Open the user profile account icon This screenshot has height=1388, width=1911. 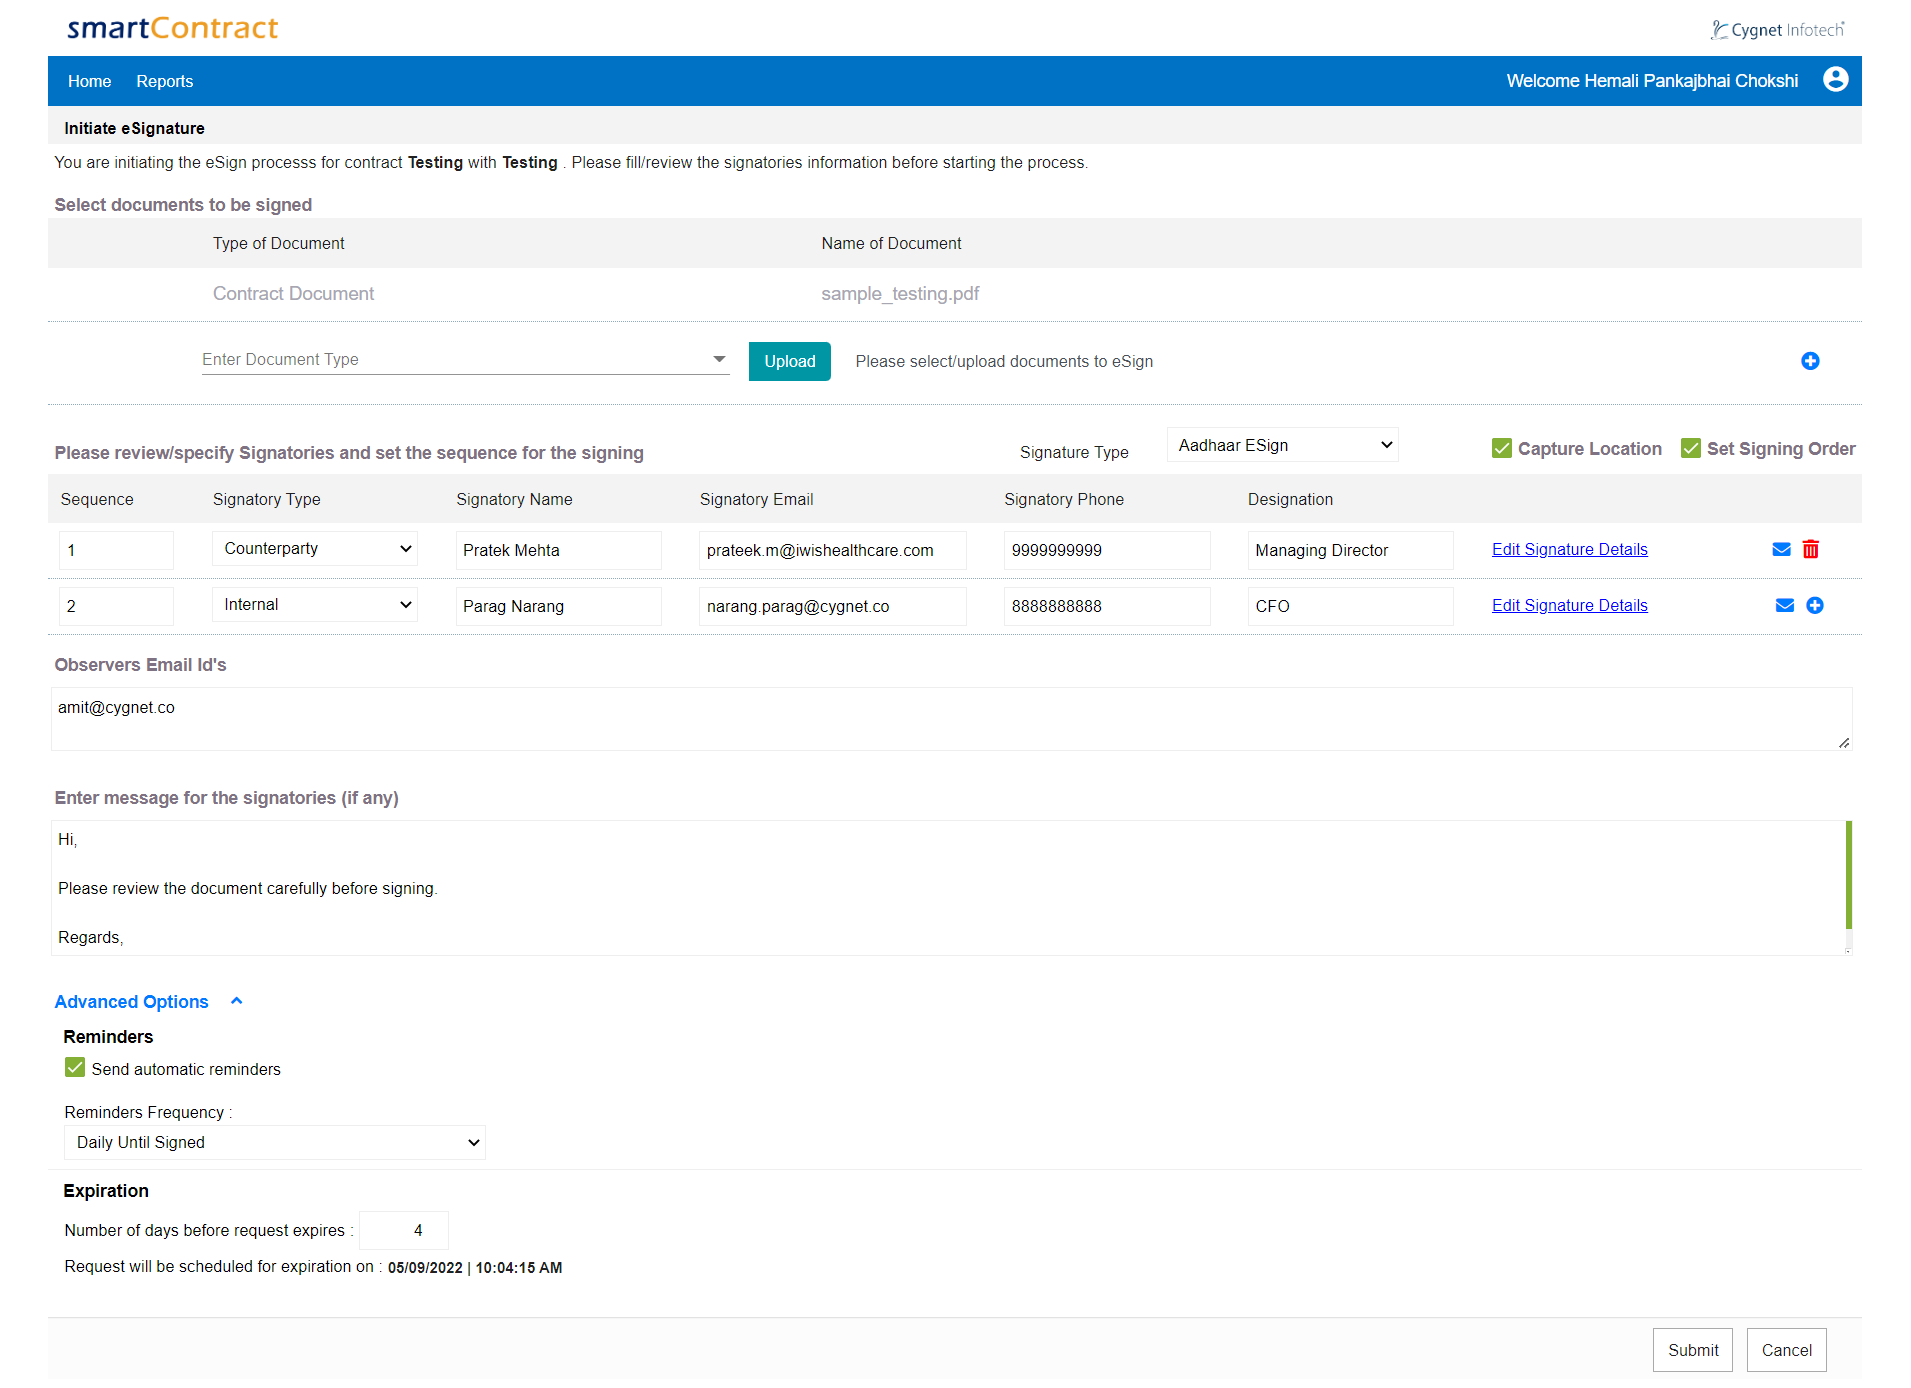coord(1835,79)
